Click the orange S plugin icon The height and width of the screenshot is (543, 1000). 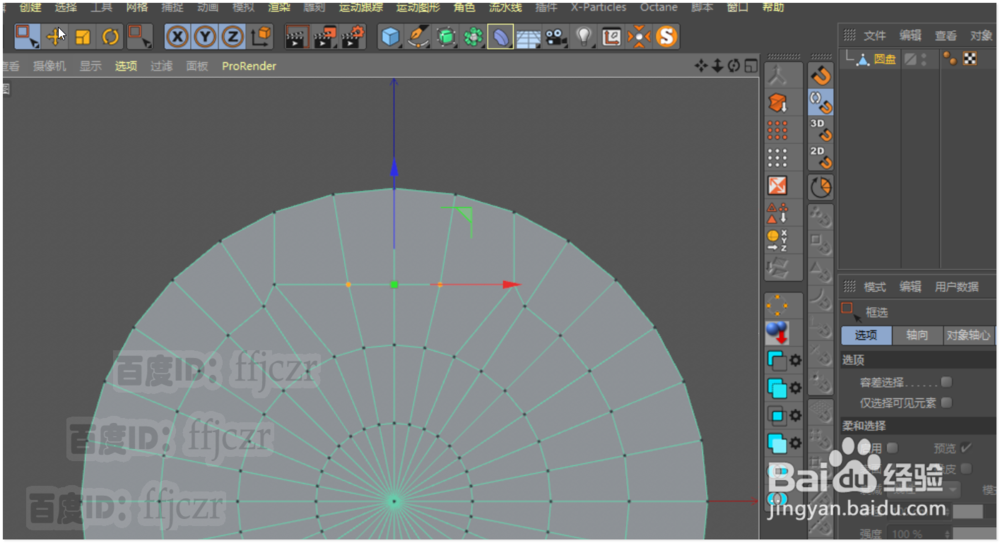(x=666, y=36)
